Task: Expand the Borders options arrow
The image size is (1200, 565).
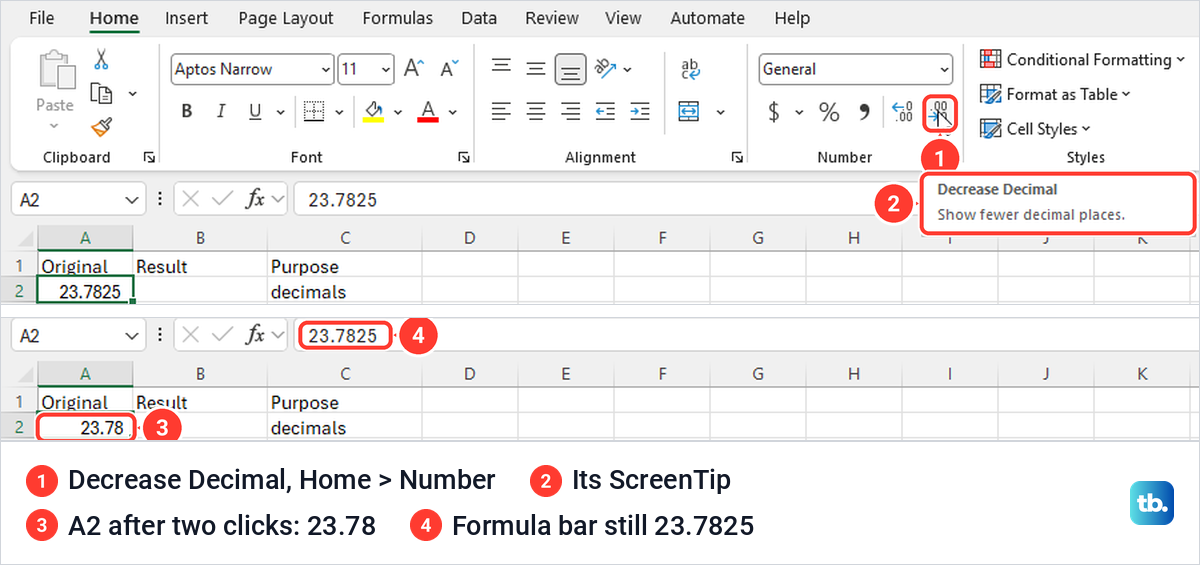Action: 339,112
